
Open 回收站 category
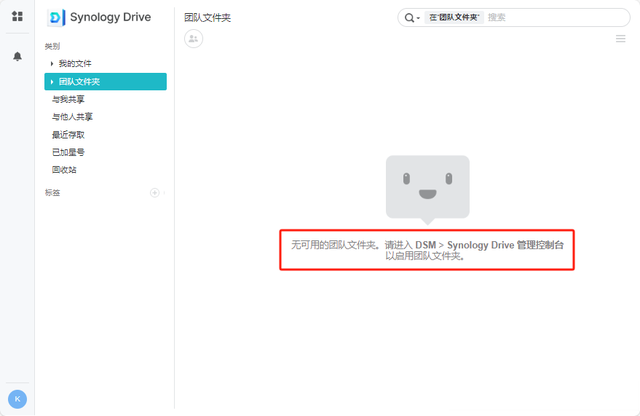64,170
